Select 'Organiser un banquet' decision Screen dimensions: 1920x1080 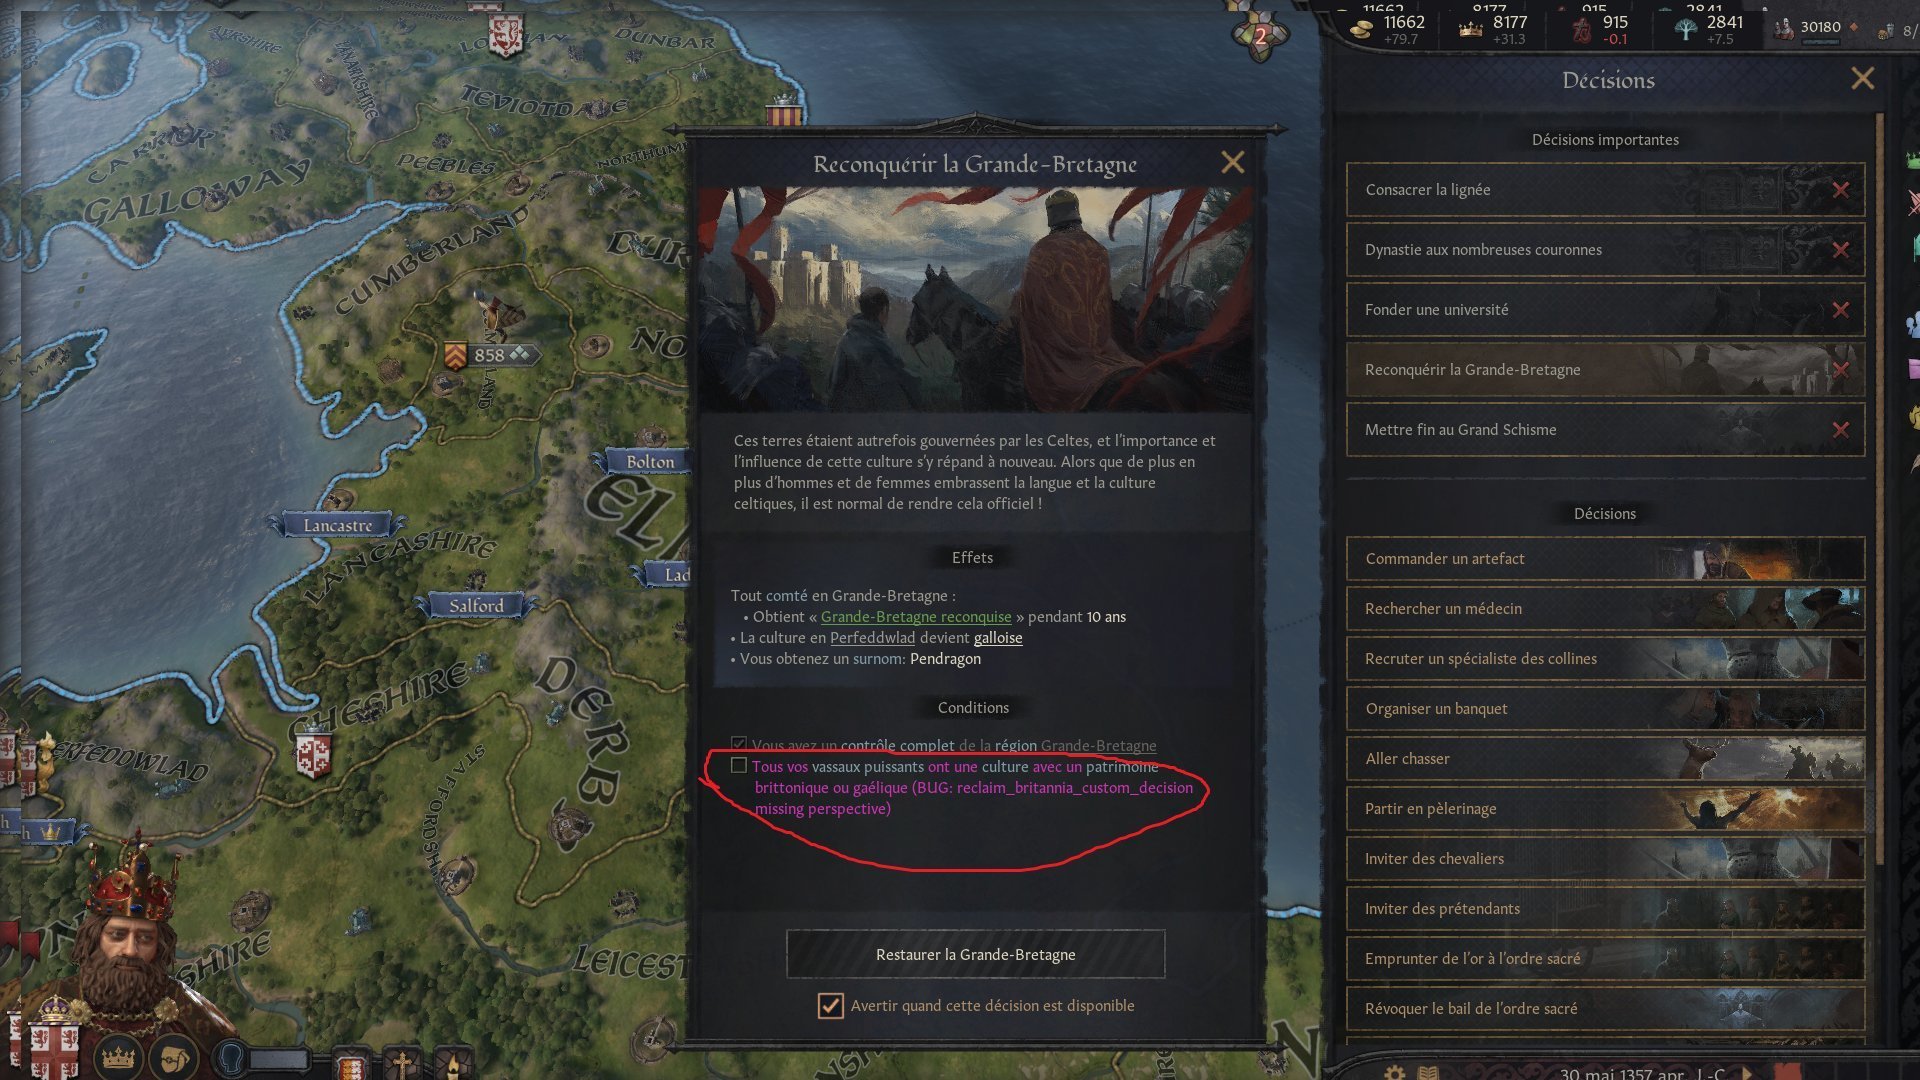click(1605, 708)
